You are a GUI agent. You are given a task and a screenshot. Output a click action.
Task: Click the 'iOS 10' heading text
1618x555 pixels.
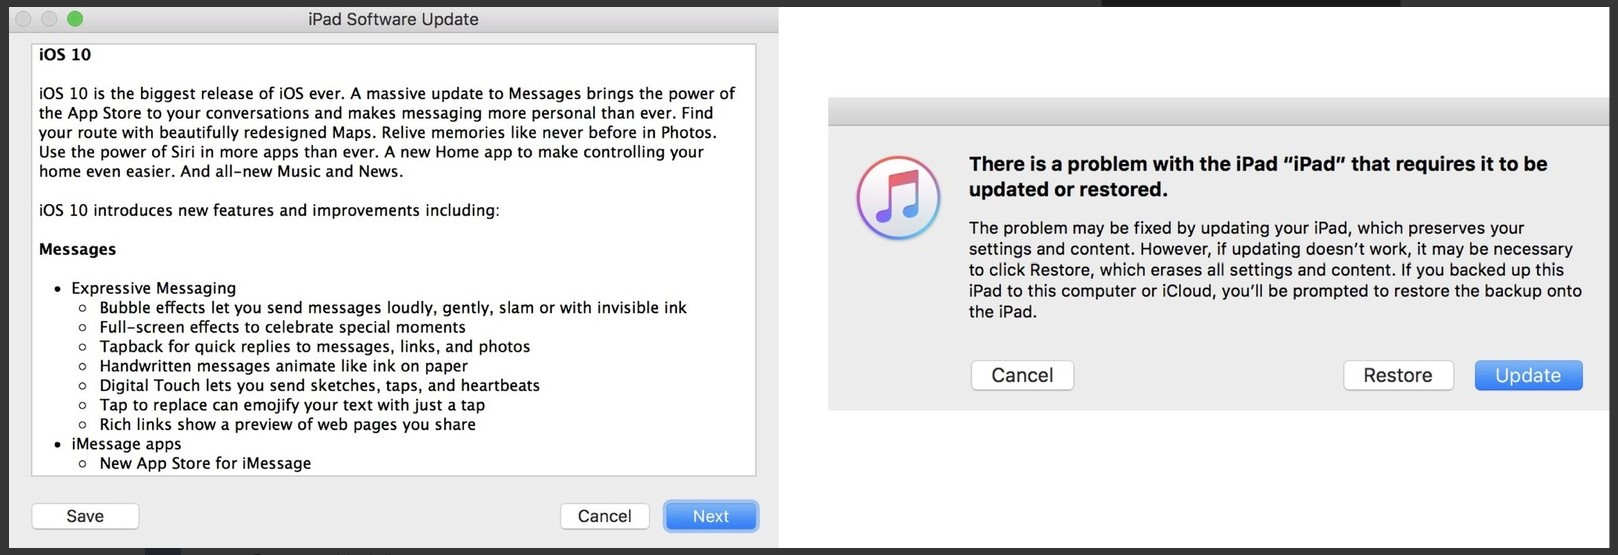[x=65, y=55]
